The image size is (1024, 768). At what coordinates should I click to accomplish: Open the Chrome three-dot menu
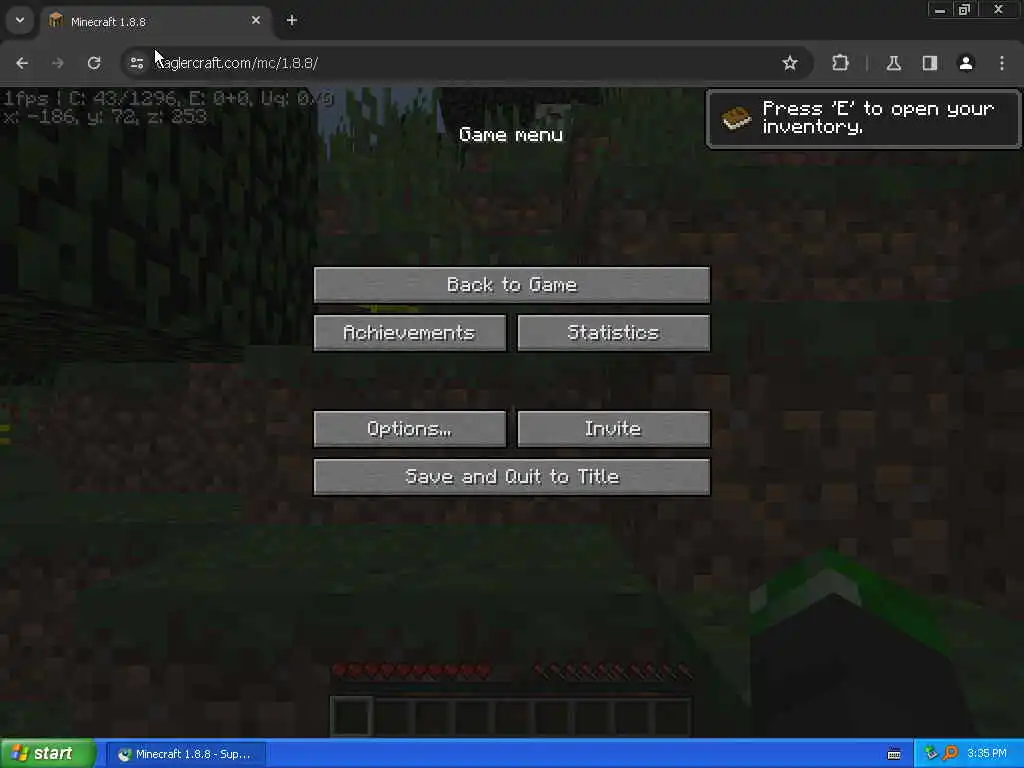click(1002, 63)
